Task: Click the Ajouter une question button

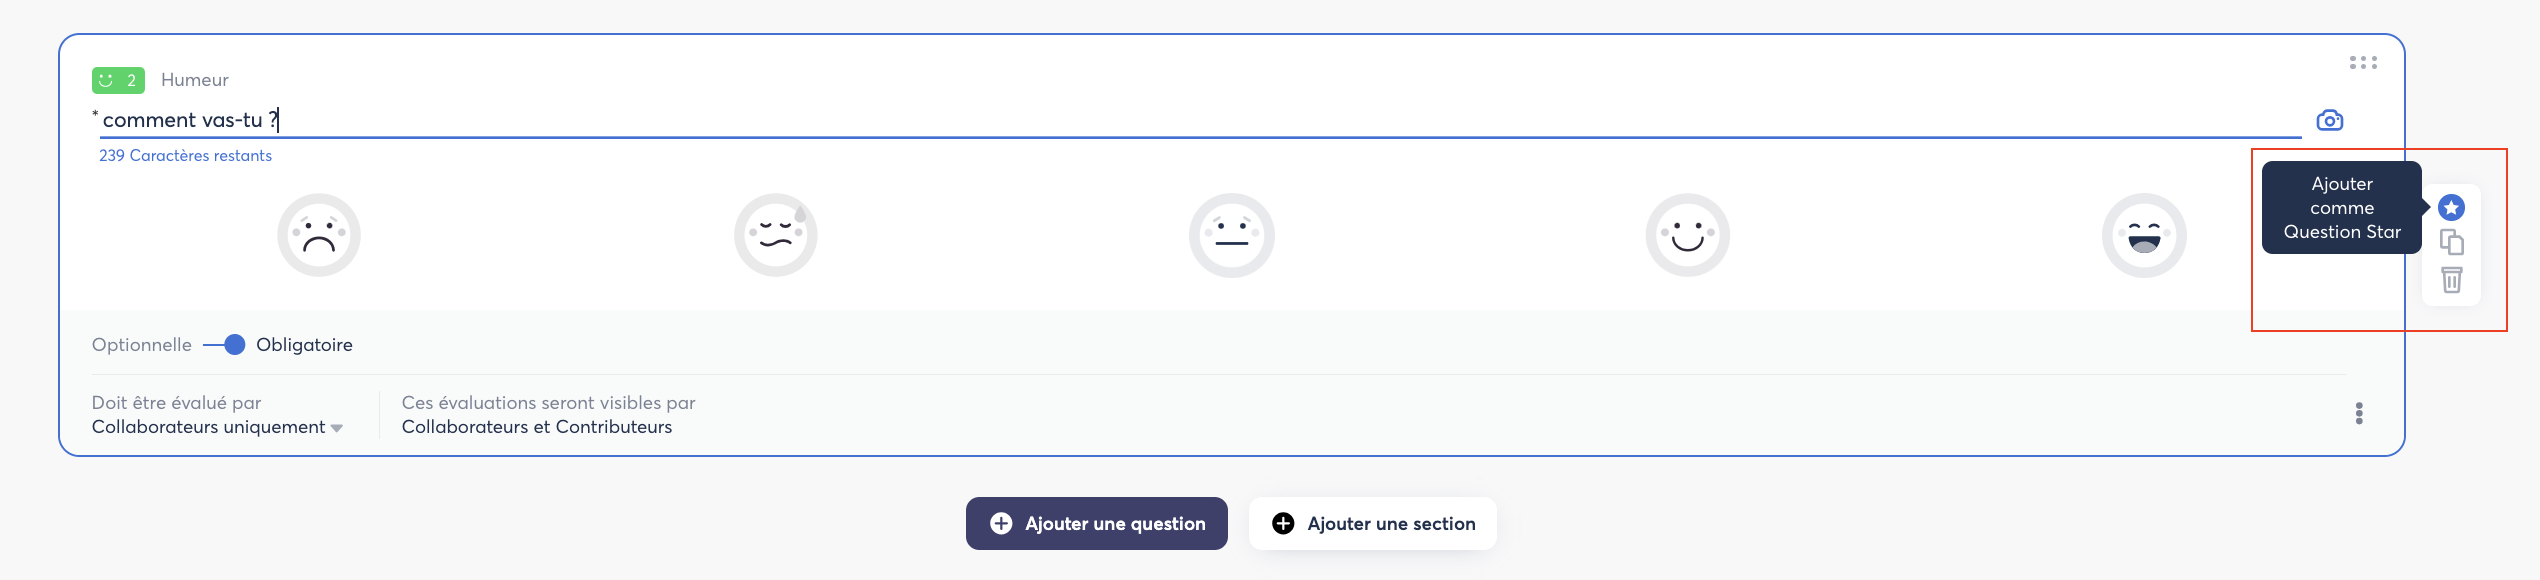Action: coord(1096,523)
